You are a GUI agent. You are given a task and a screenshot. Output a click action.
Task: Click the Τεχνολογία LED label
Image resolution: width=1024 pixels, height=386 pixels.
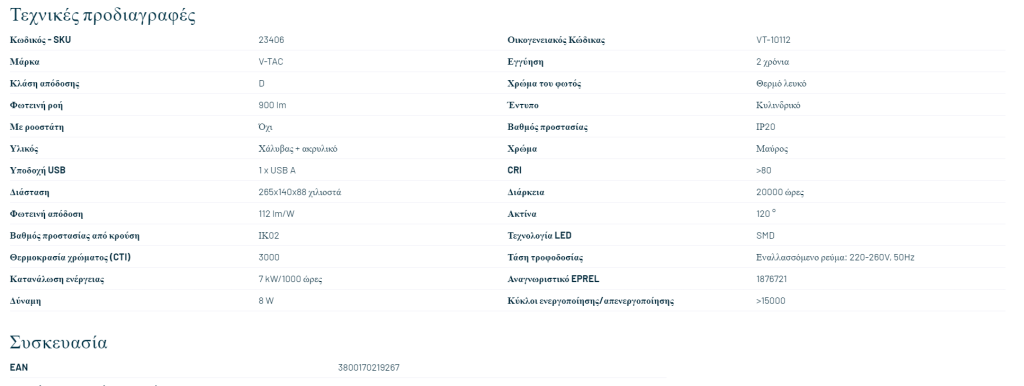539,236
